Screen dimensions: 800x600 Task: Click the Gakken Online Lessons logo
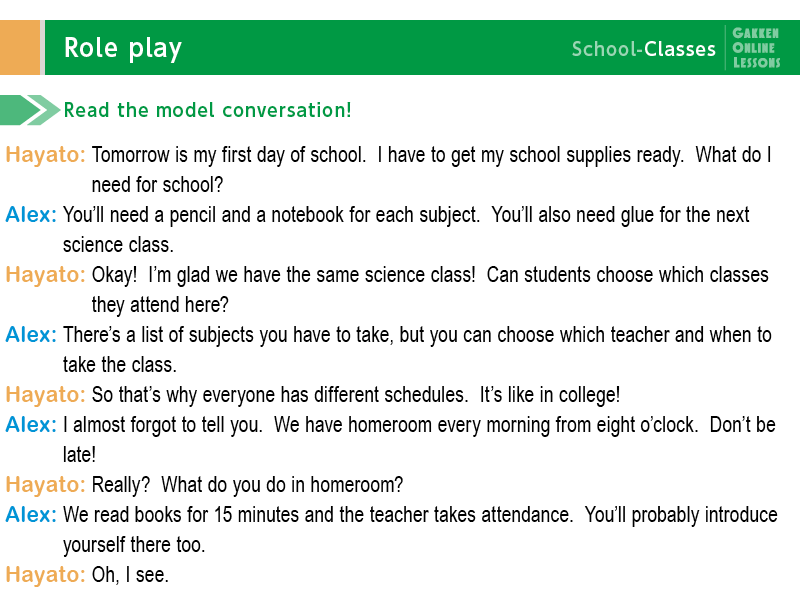coord(755,48)
